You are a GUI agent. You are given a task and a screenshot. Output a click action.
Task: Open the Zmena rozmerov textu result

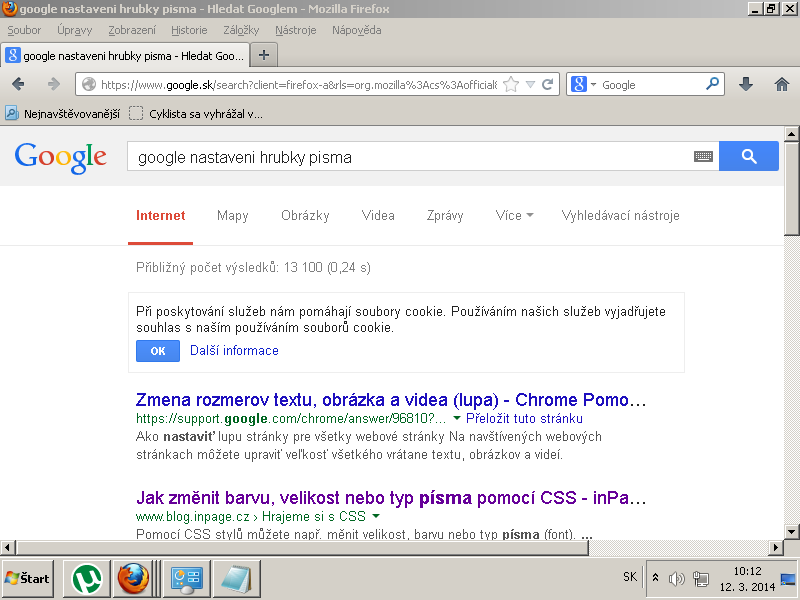[391, 399]
